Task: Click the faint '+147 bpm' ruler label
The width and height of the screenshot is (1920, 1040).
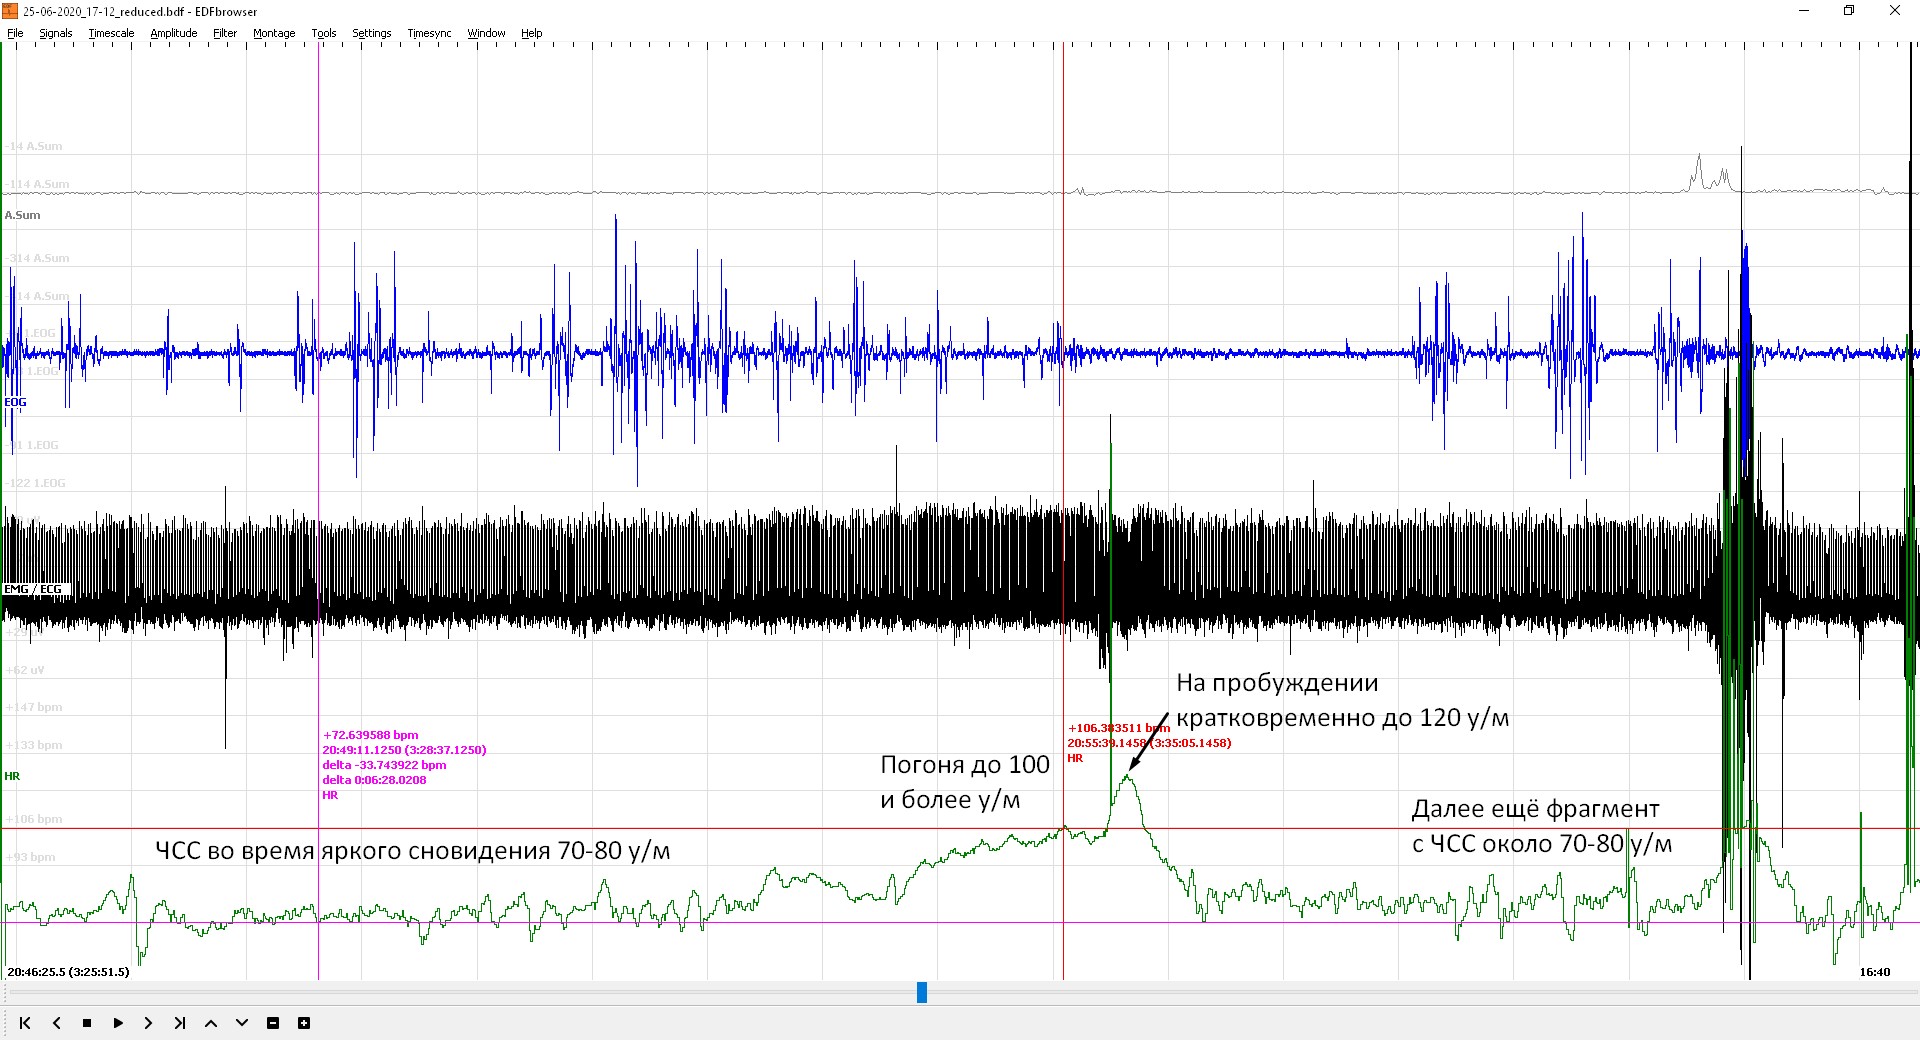Action: [34, 707]
